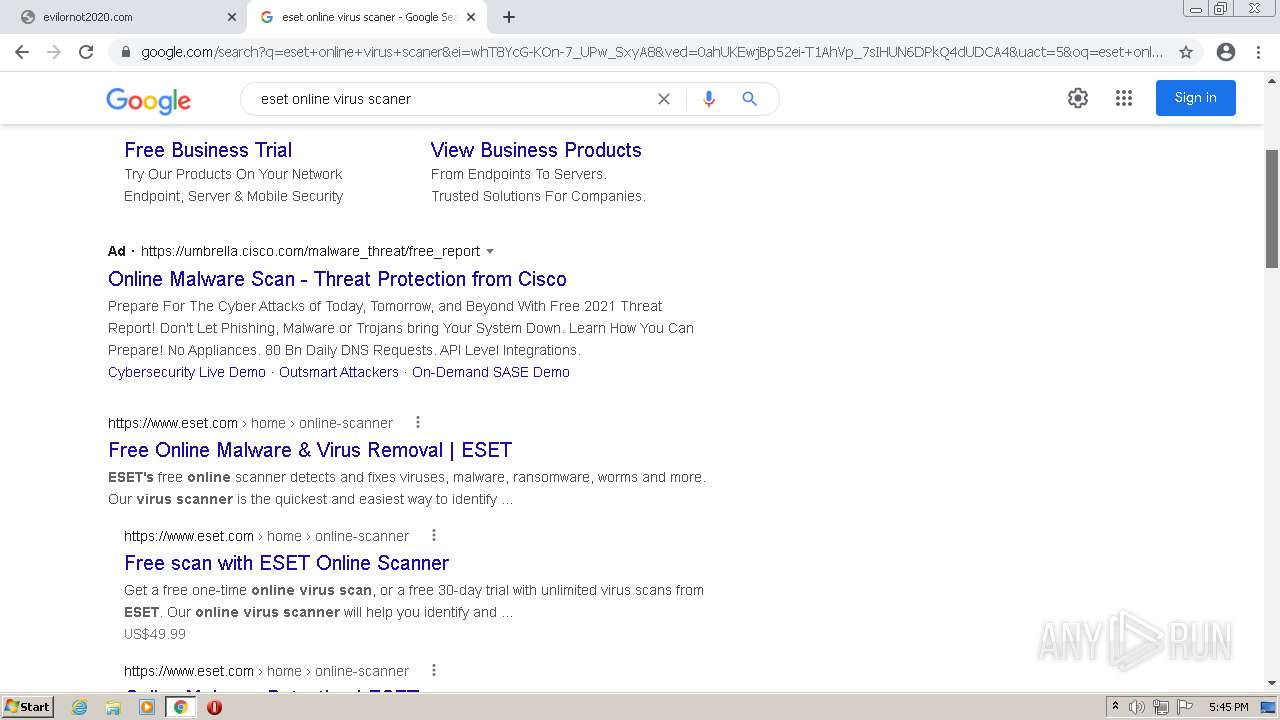Click the scrollbar up arrow

[1272, 80]
